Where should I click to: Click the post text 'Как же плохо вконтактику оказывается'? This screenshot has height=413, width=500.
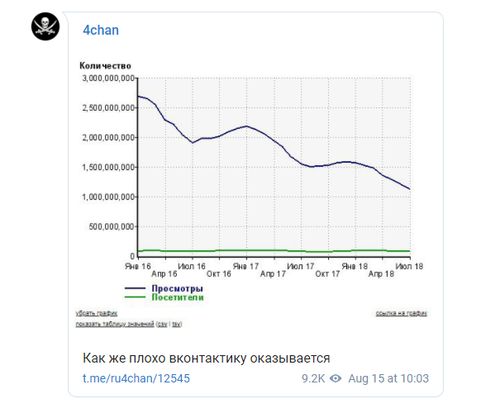click(206, 358)
